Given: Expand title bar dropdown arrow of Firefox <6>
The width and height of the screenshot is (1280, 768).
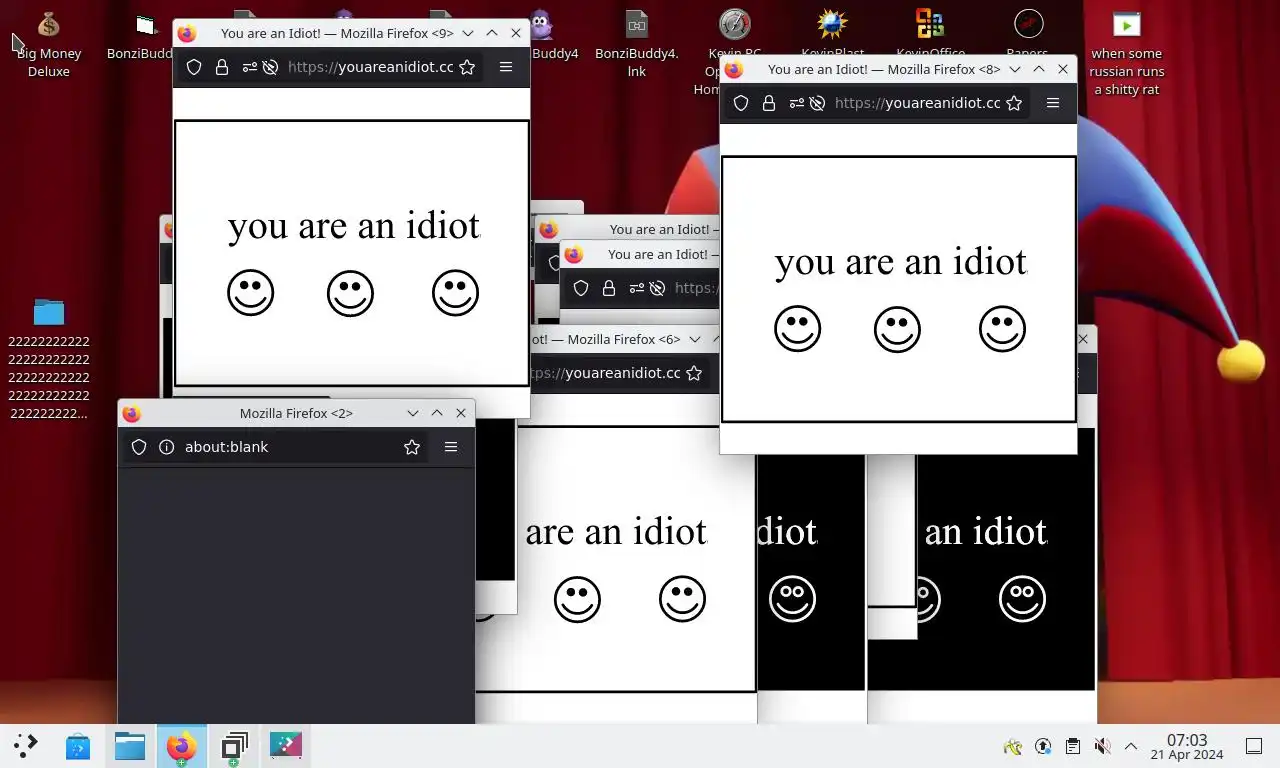Looking at the screenshot, I should pyautogui.click(x=693, y=339).
